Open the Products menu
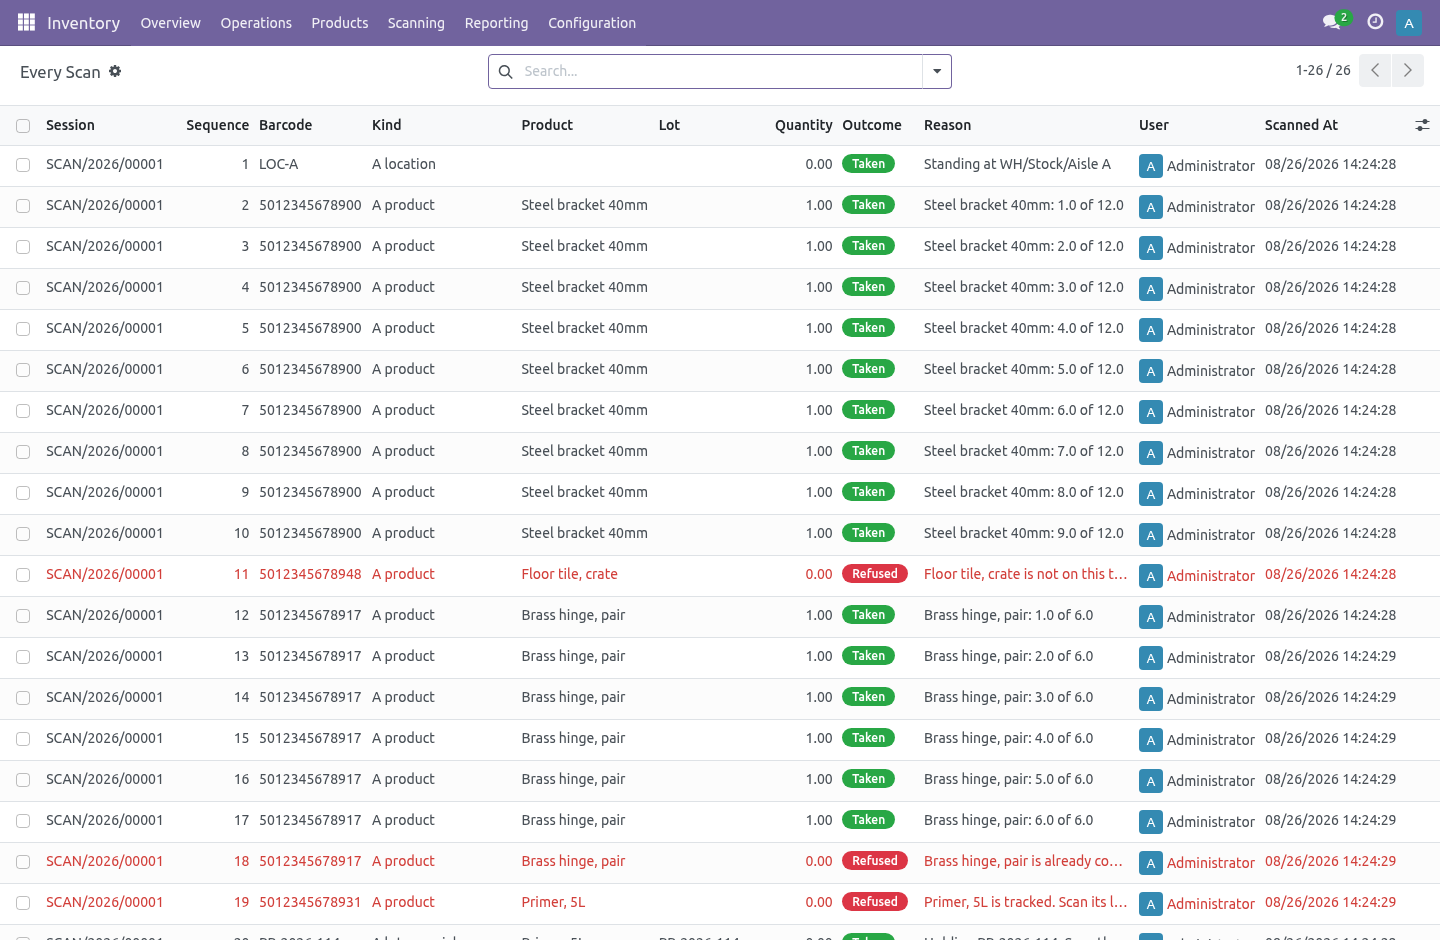The height and width of the screenshot is (940, 1440). click(x=340, y=22)
